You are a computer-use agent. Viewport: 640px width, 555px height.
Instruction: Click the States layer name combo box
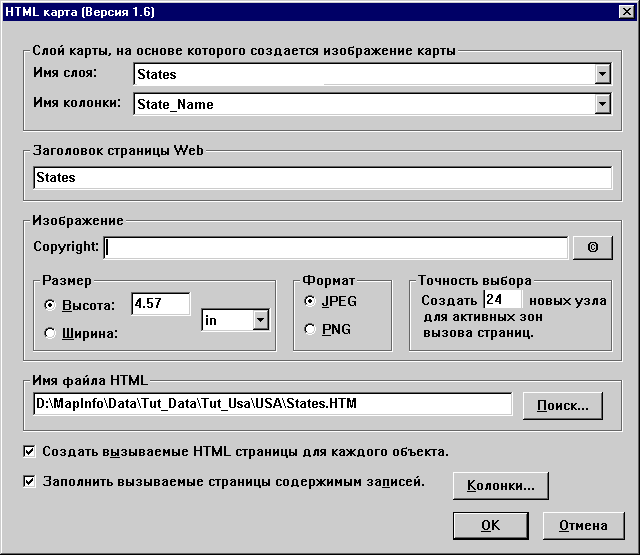pyautogui.click(x=372, y=74)
